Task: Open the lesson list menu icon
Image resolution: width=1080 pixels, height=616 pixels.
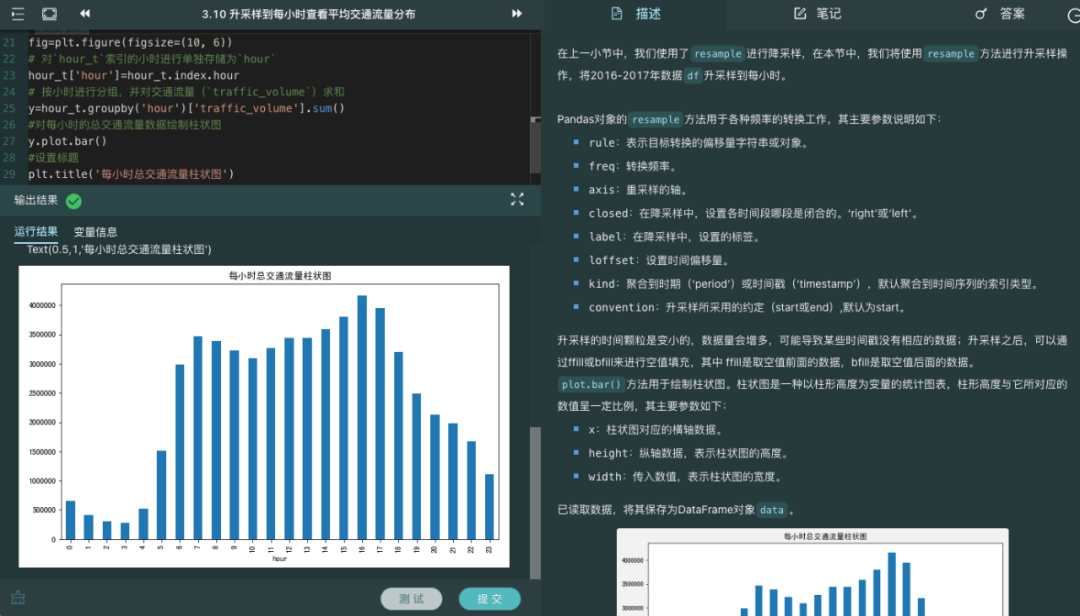Action: coord(17,14)
